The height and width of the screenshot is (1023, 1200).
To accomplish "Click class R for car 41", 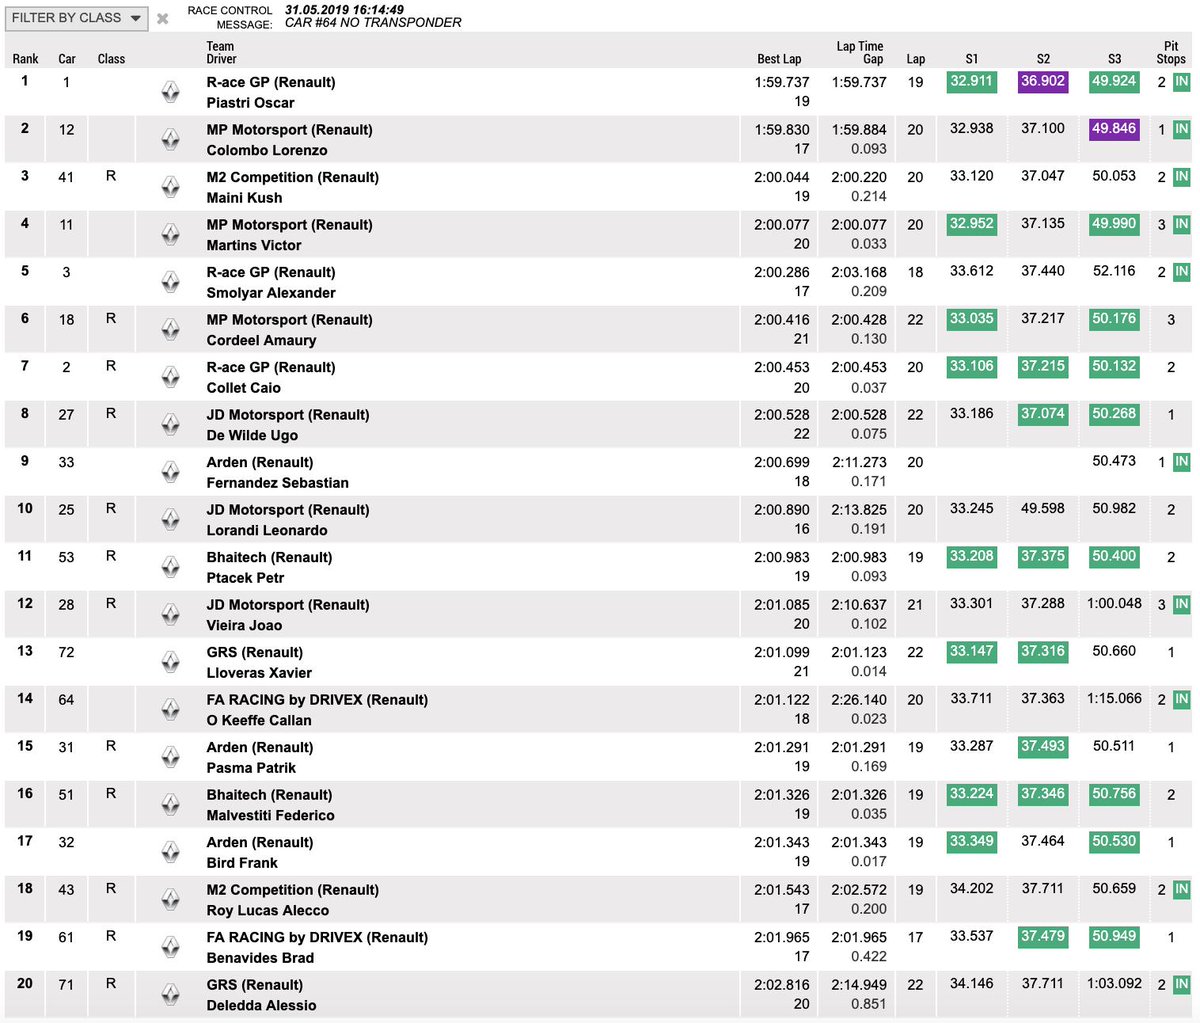I will [111, 176].
